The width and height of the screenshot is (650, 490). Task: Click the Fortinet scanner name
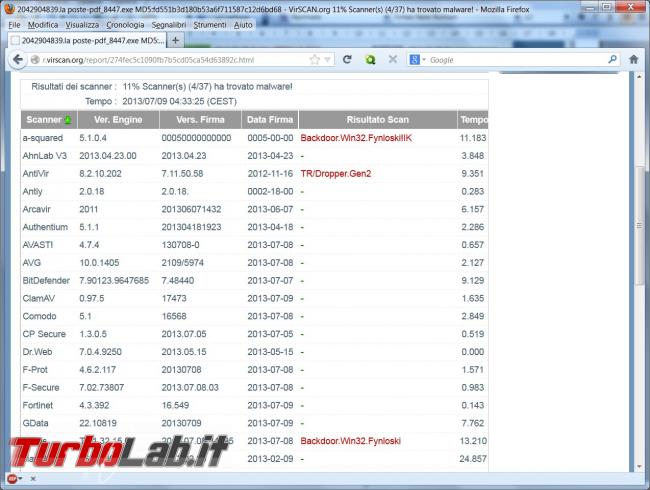point(38,405)
